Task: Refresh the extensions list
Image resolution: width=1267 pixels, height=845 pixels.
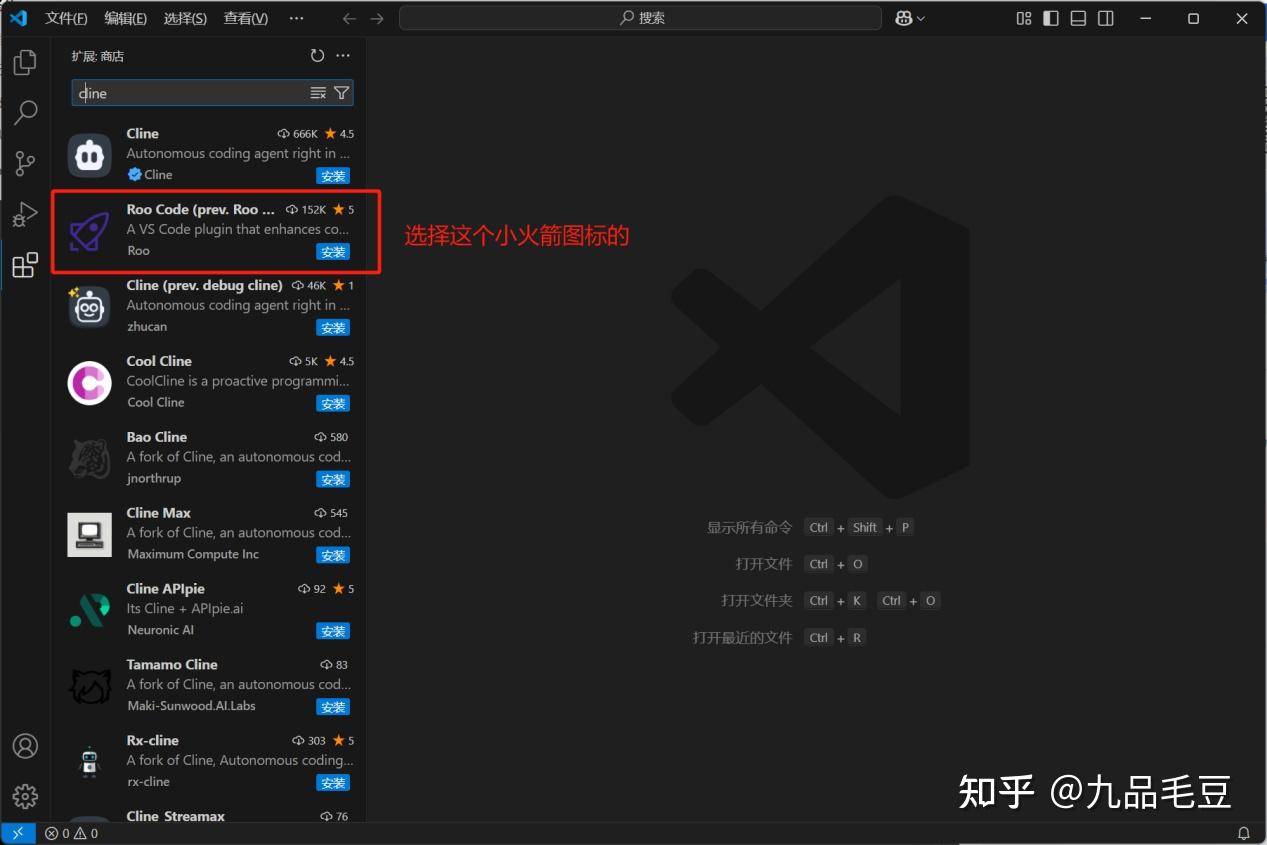Action: click(x=317, y=56)
